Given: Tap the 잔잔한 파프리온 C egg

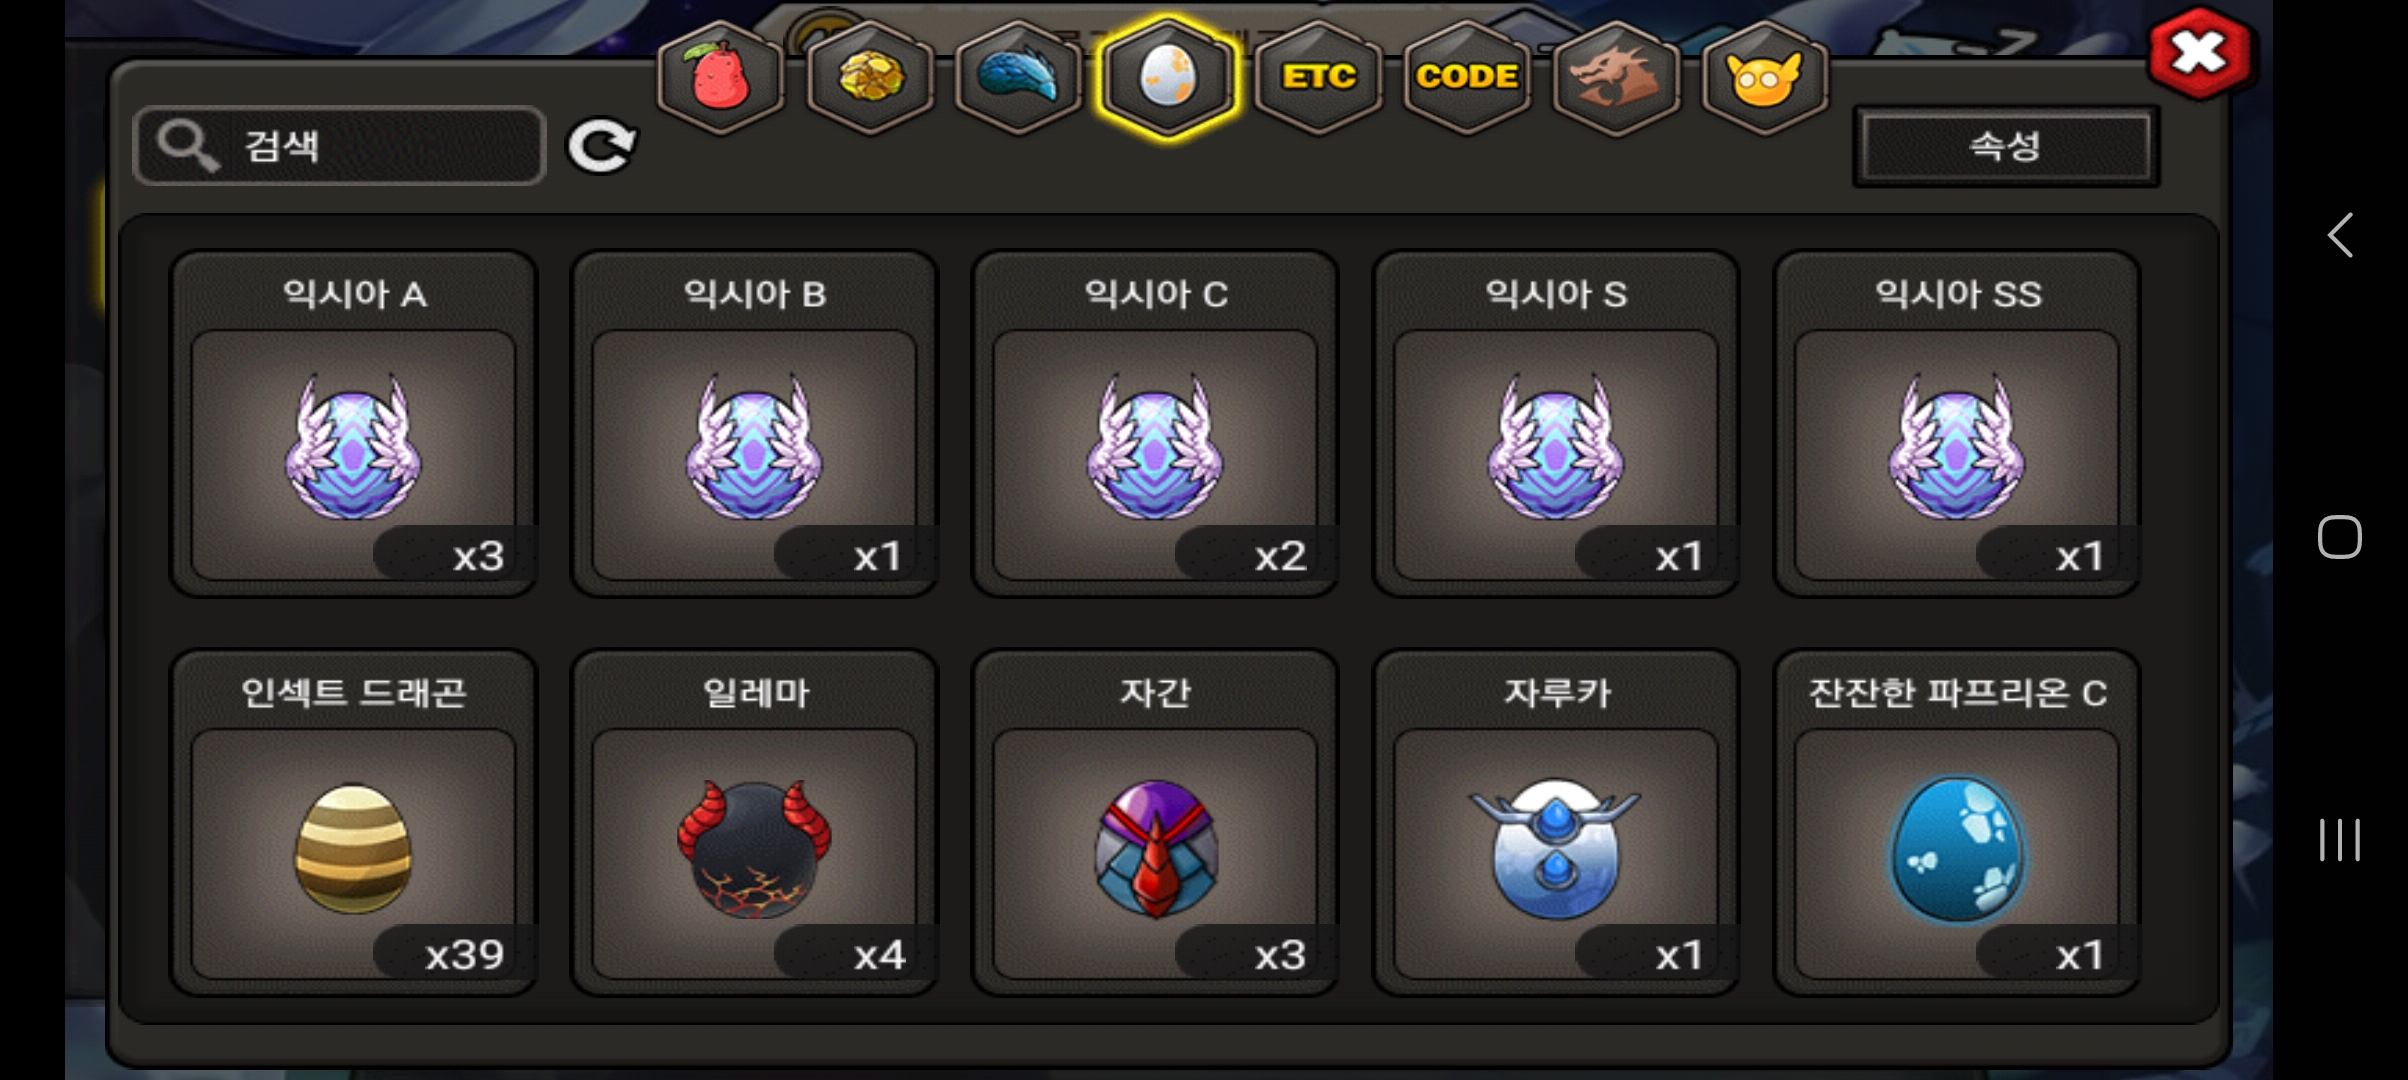Looking at the screenshot, I should click(x=1957, y=823).
